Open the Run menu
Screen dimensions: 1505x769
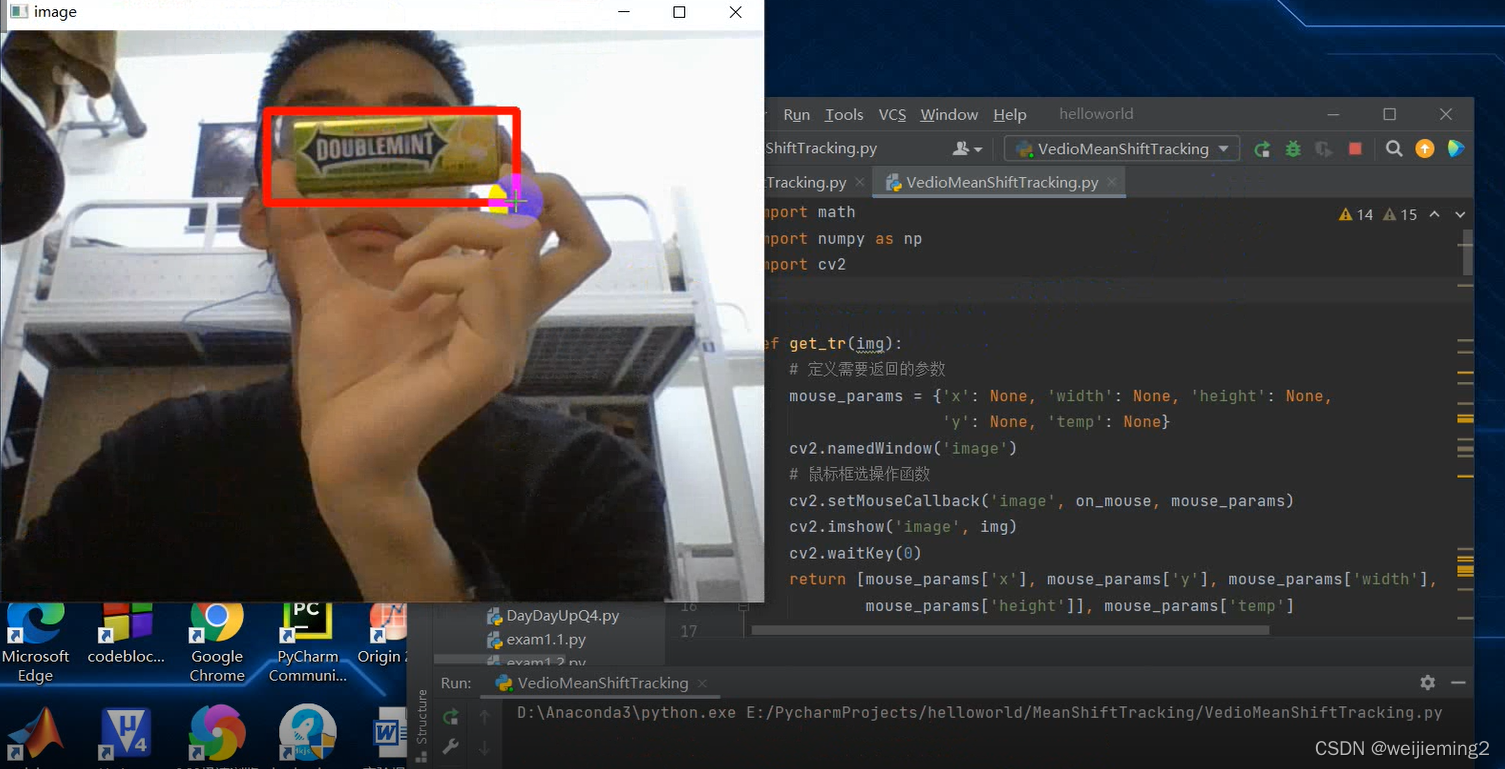pyautogui.click(x=796, y=114)
